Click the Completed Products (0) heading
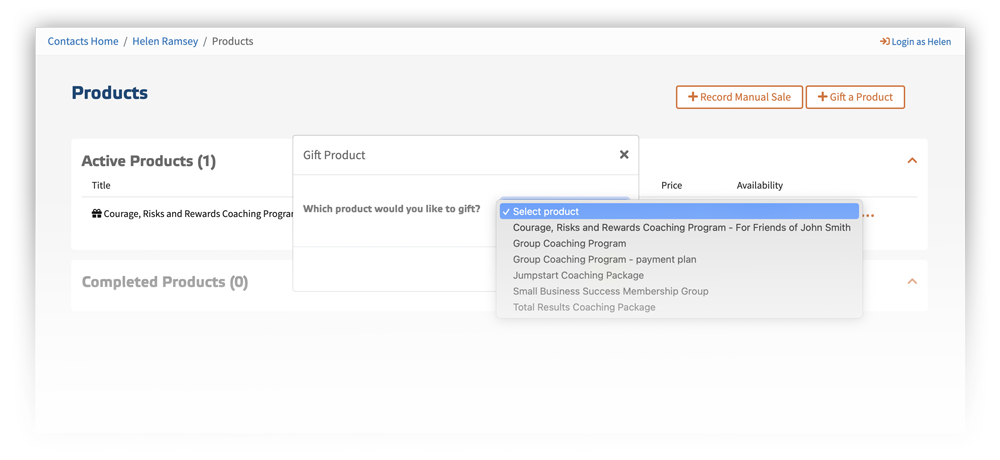This screenshot has height=460, width=1000. [165, 281]
